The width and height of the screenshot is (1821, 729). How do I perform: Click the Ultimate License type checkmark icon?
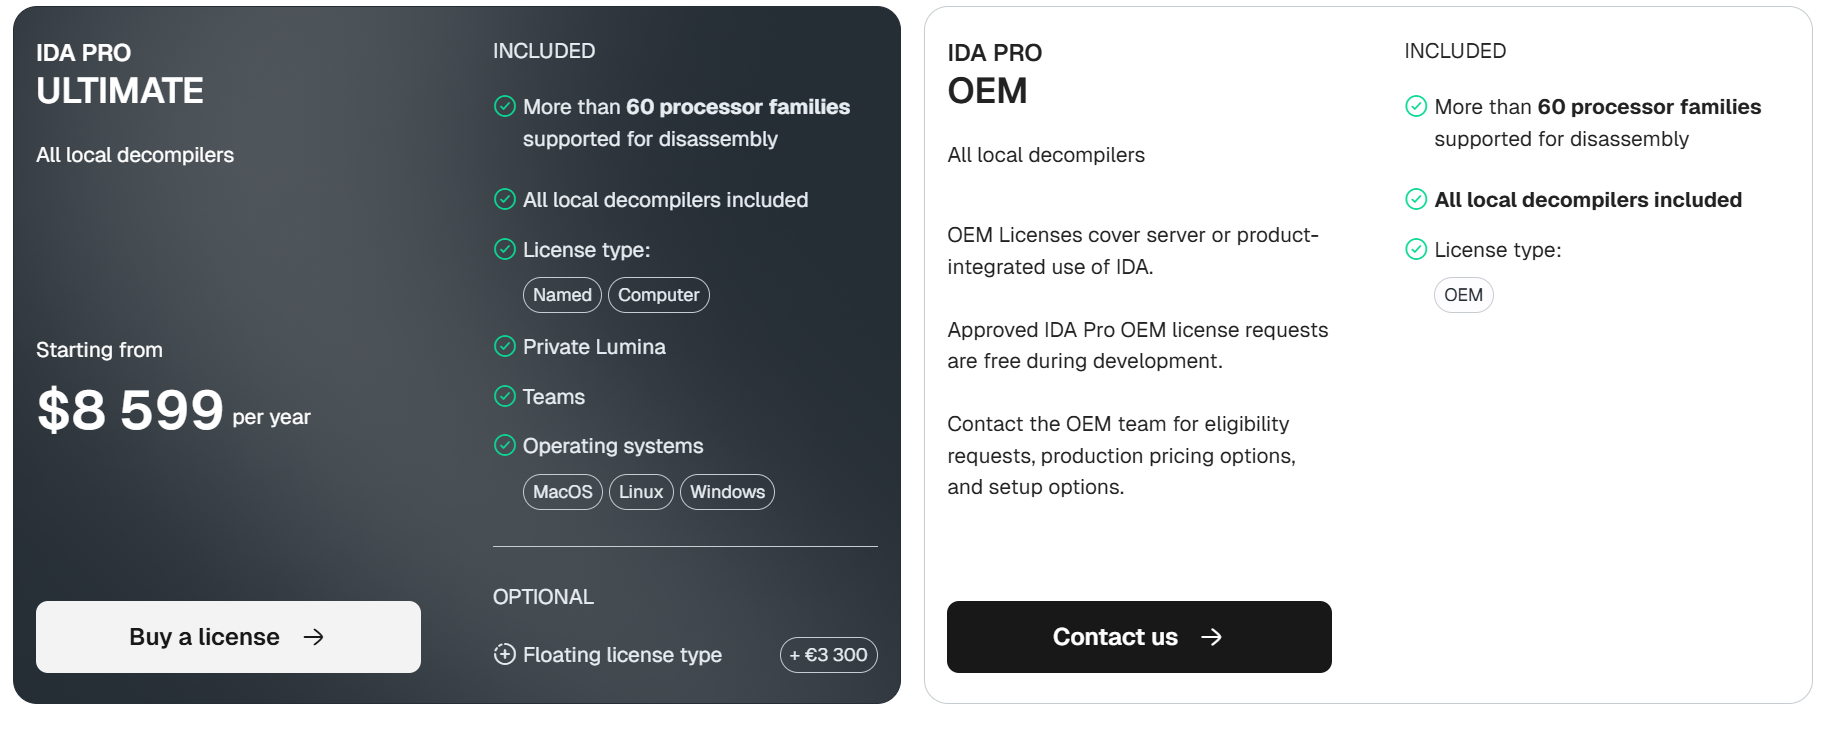click(x=505, y=249)
